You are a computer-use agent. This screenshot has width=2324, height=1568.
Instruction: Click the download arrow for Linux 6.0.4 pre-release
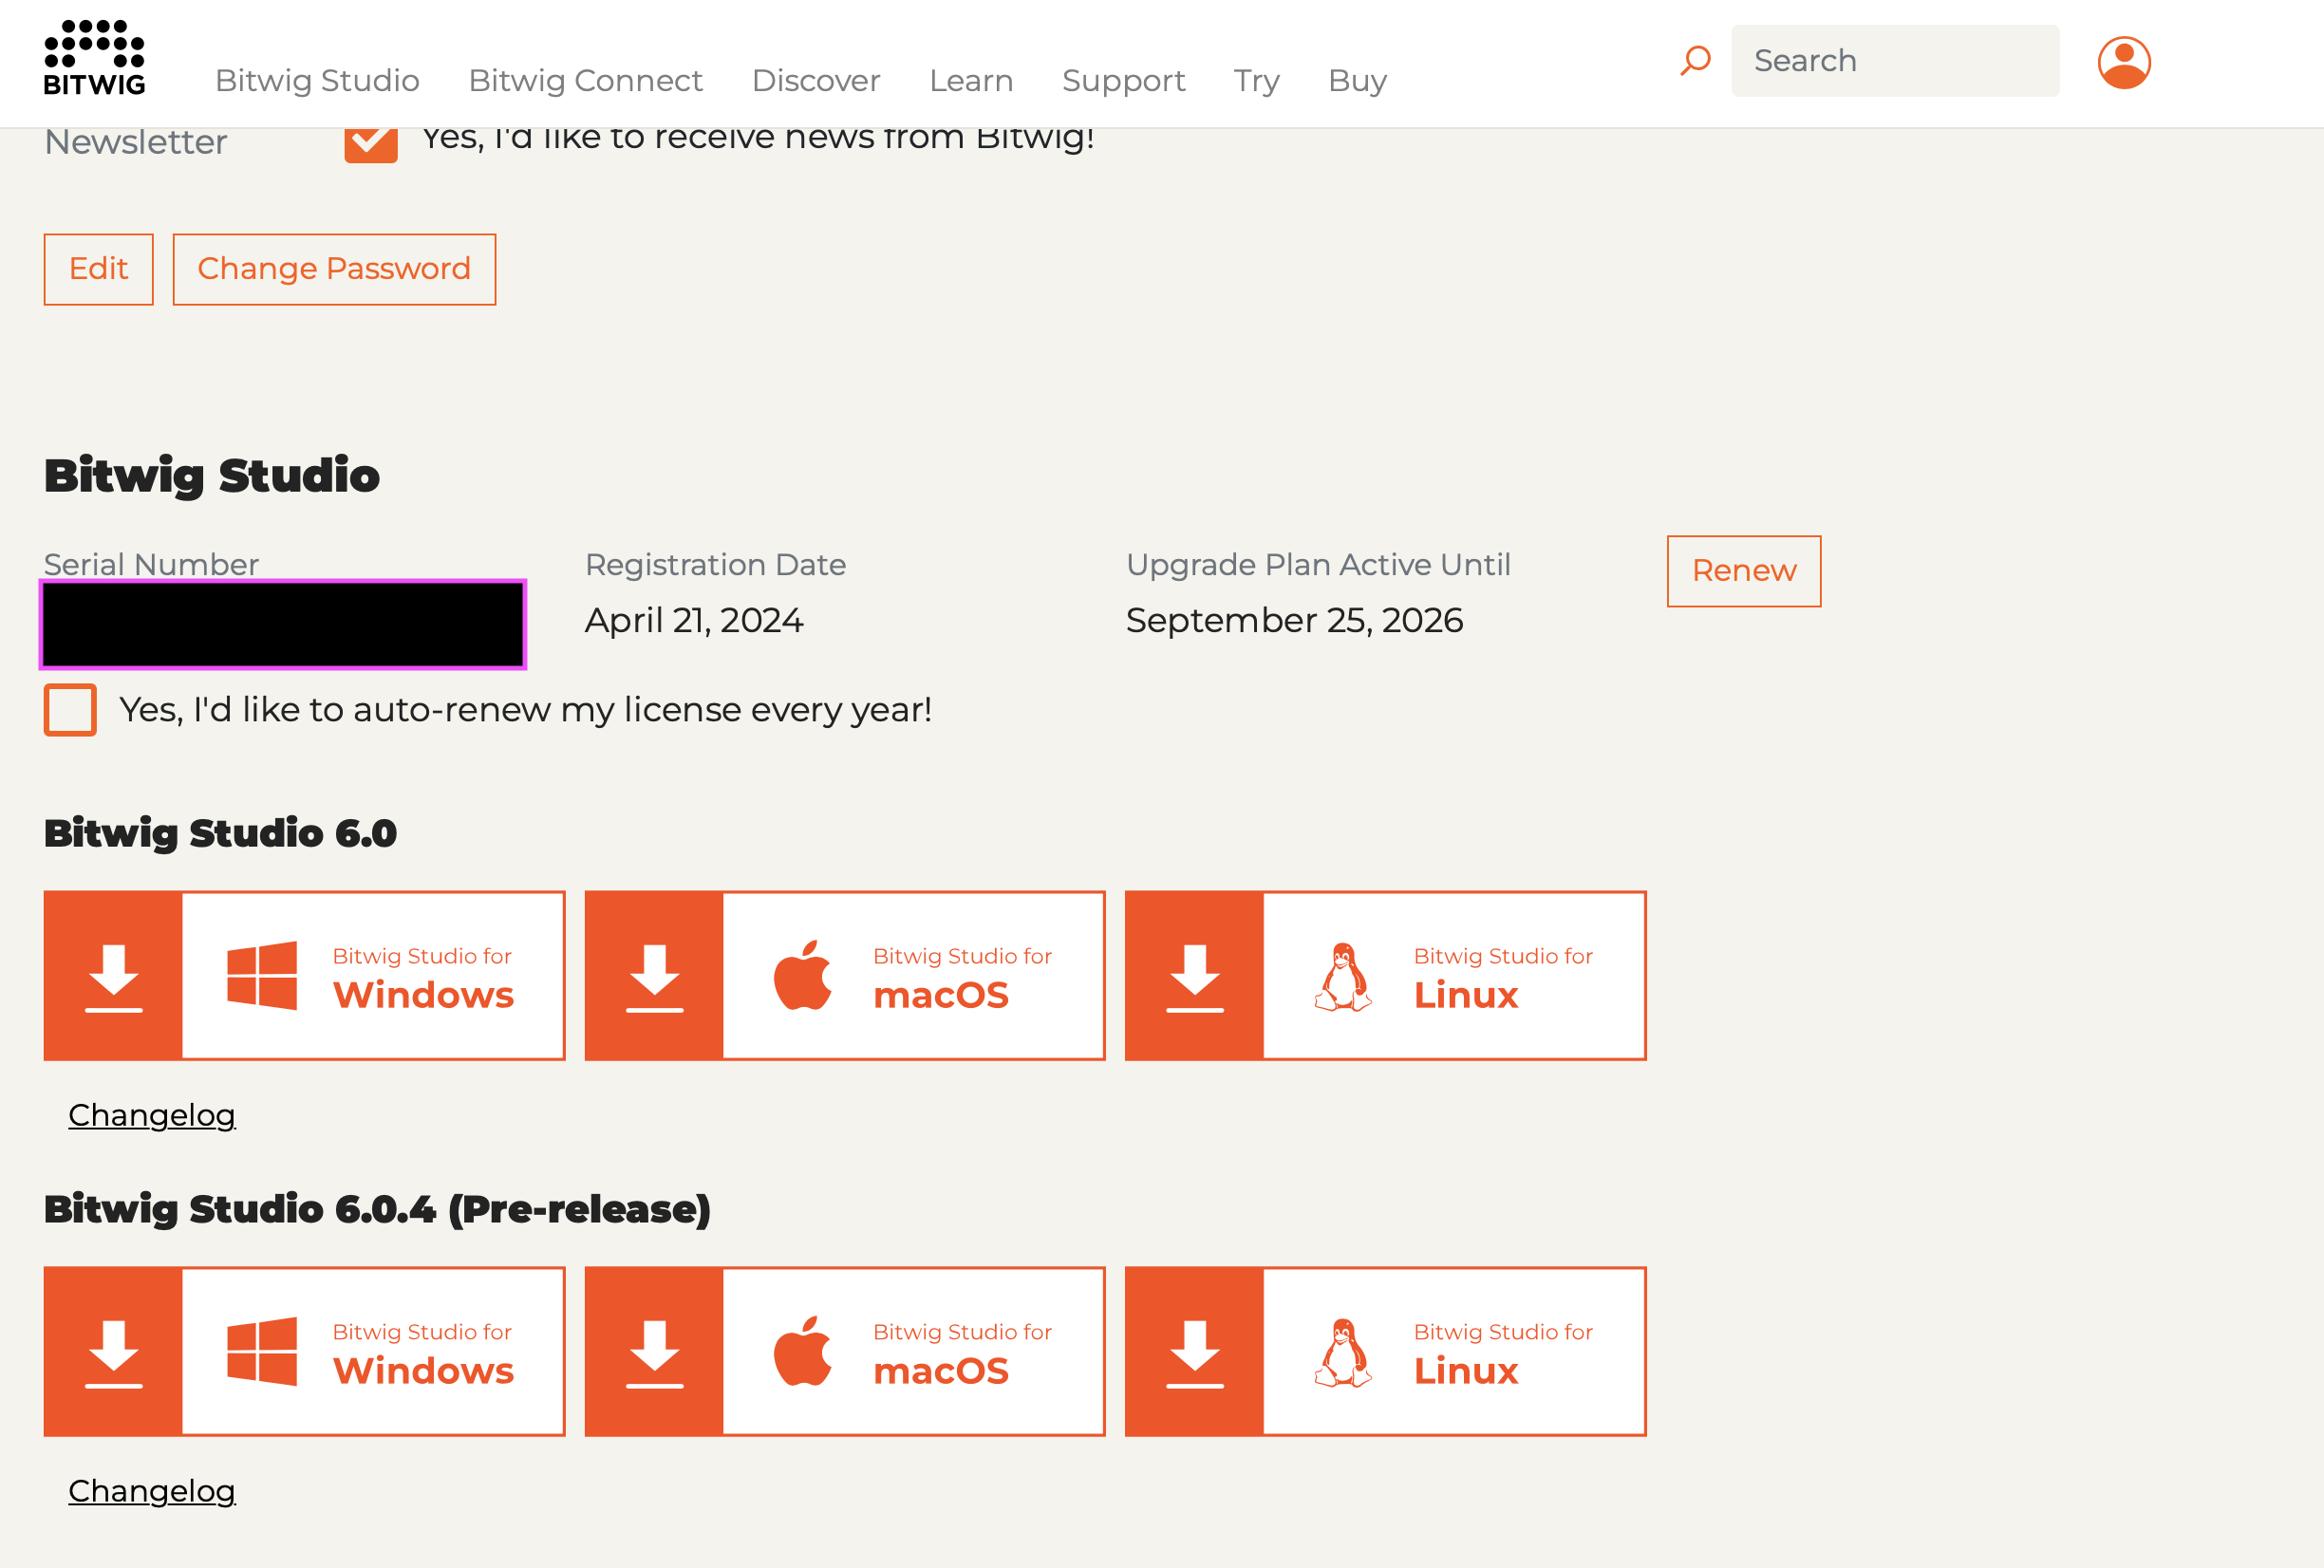coord(1195,1351)
